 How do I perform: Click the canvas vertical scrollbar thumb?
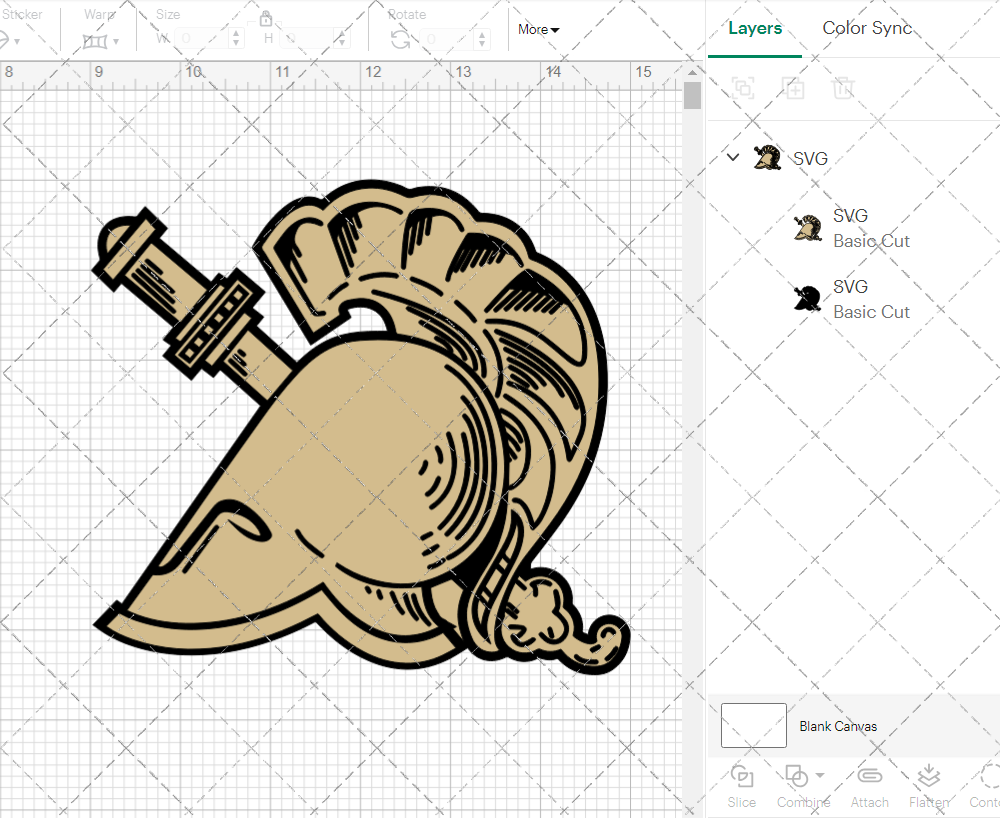click(692, 96)
